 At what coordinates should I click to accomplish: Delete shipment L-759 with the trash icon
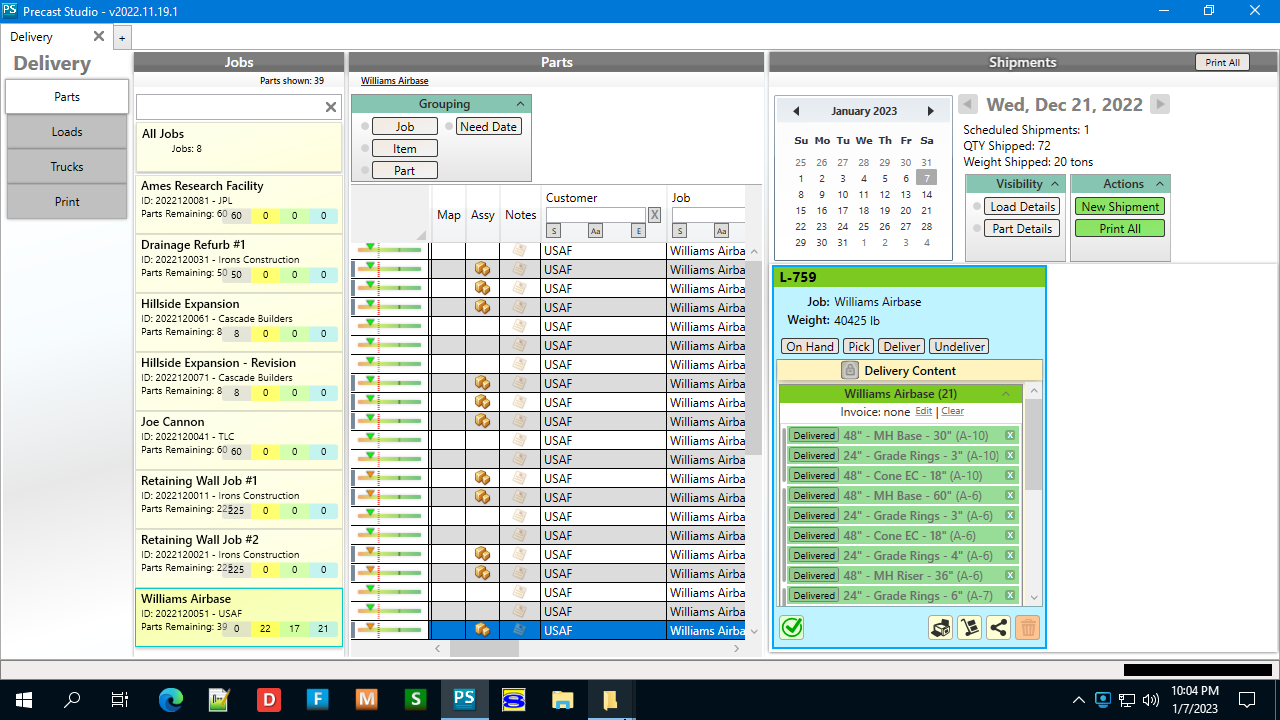[1027, 627]
